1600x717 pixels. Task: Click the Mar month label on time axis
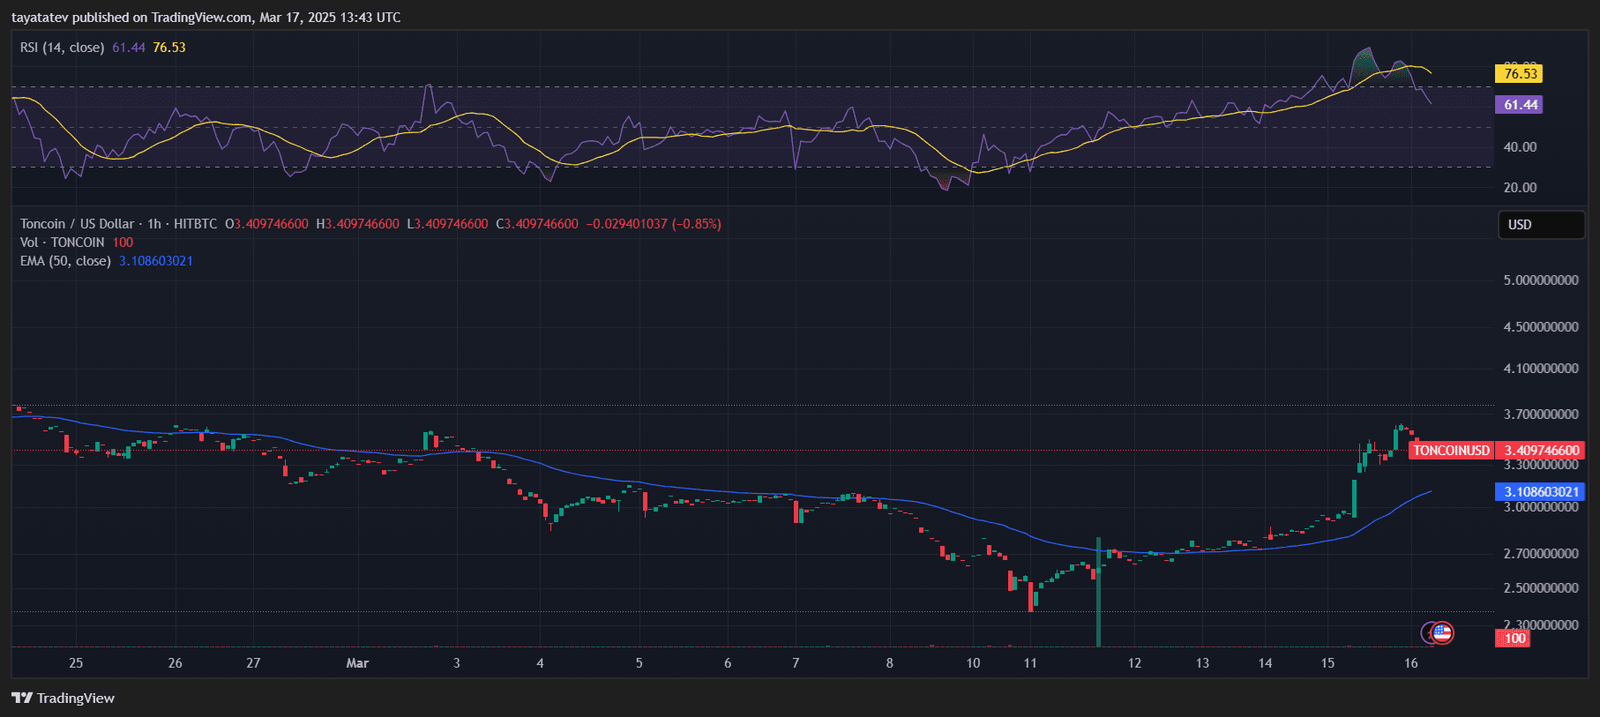[x=357, y=663]
